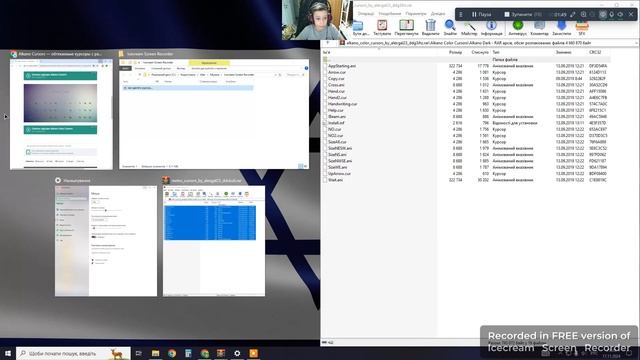Click the WinRAR Virus scan (Антивірус) icon
The image size is (640, 360).
[518, 25]
